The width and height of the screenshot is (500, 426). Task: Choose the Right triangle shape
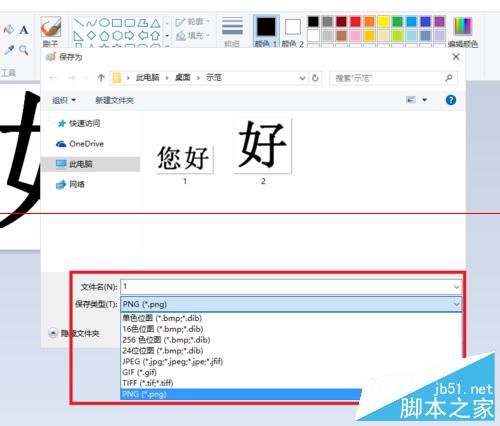pos(79,35)
